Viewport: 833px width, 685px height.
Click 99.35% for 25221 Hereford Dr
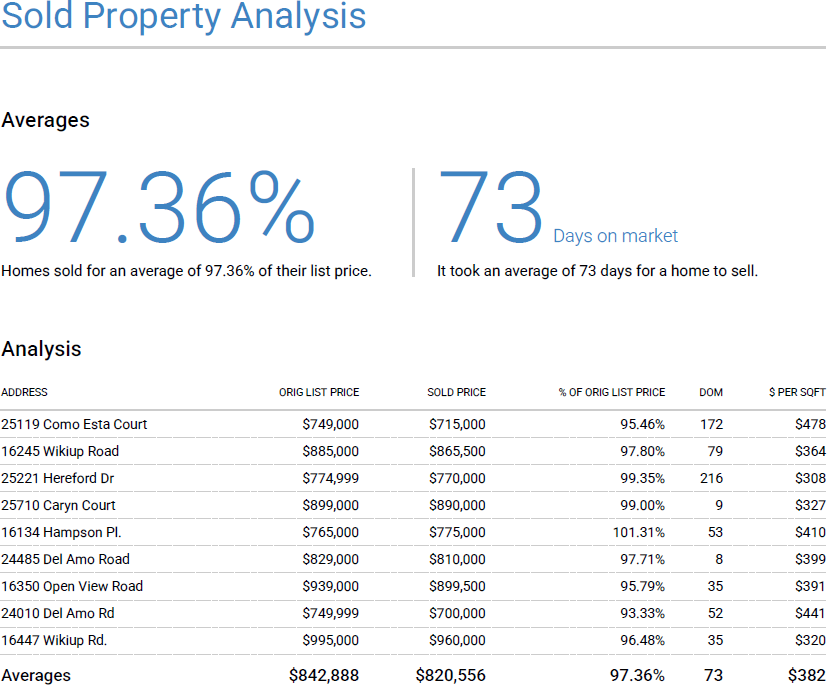click(x=642, y=478)
